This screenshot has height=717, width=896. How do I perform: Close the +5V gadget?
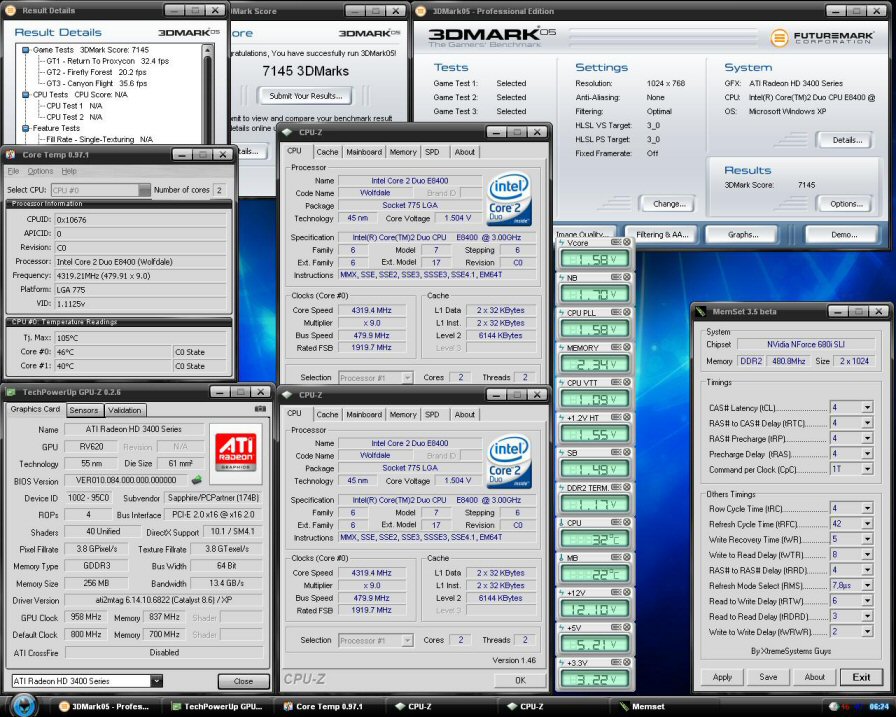point(627,627)
